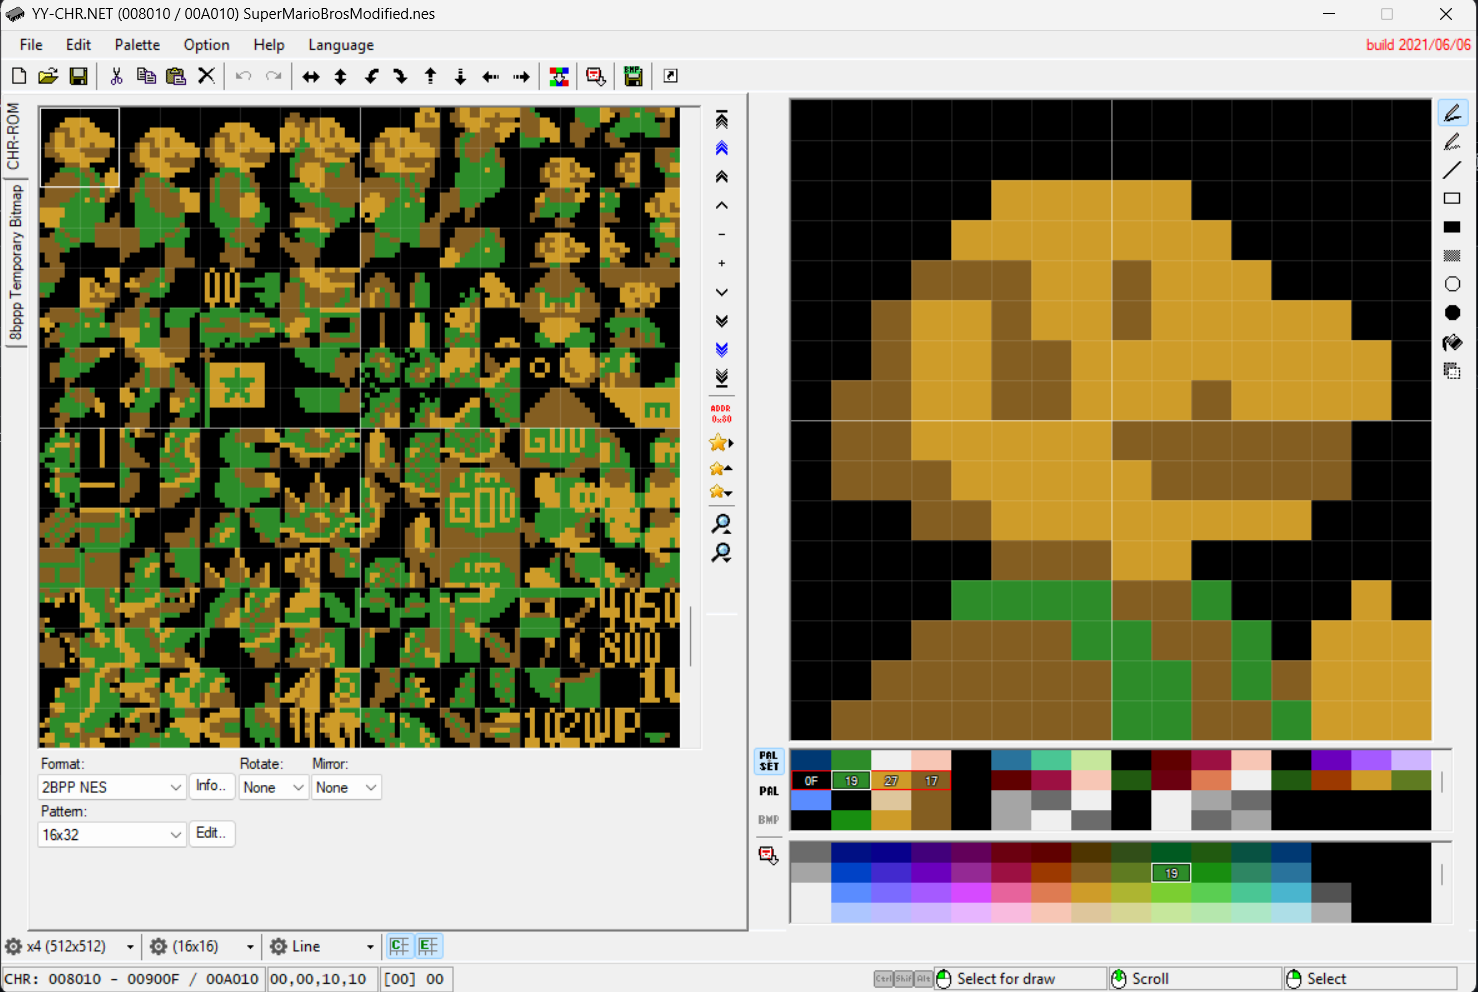
Task: Open the Mirror dropdown set to None
Action: 346,787
